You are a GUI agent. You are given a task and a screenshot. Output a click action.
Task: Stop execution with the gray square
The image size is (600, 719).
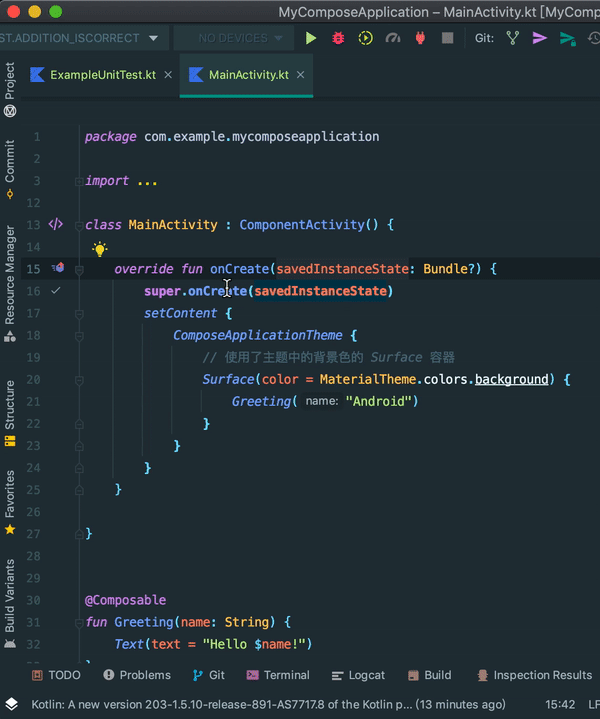[x=447, y=38]
